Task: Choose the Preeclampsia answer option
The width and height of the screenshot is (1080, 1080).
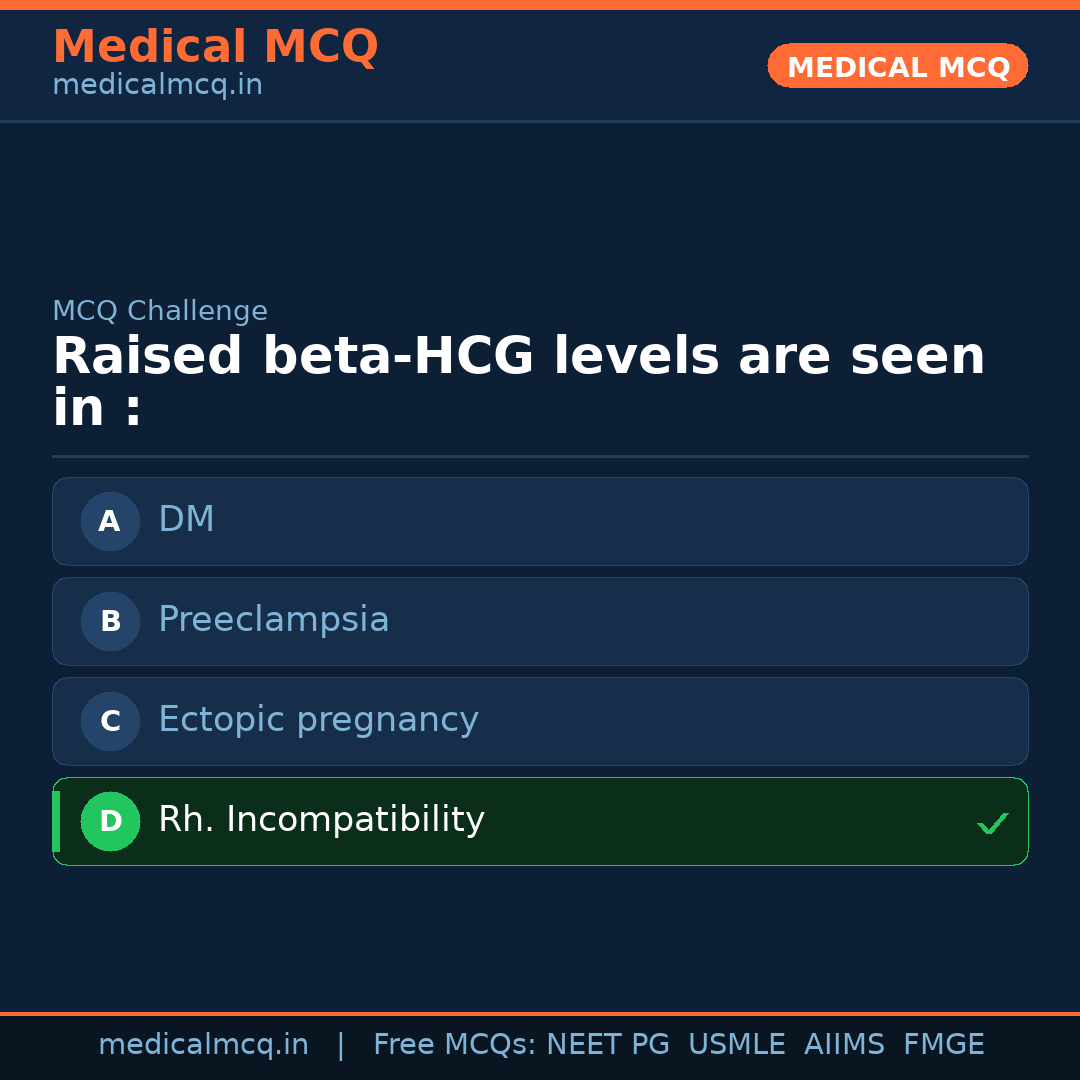Action: pos(273,620)
